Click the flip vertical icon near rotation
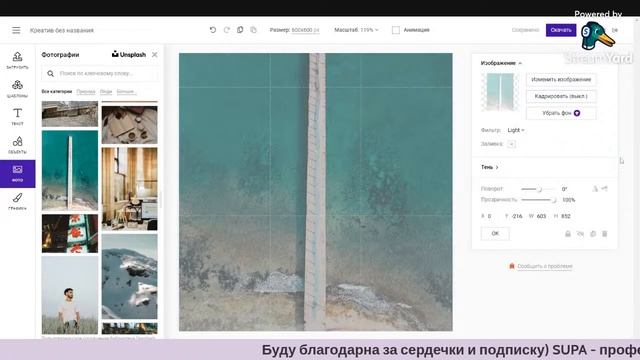Viewport: 640px width, 360px height. (x=604, y=189)
